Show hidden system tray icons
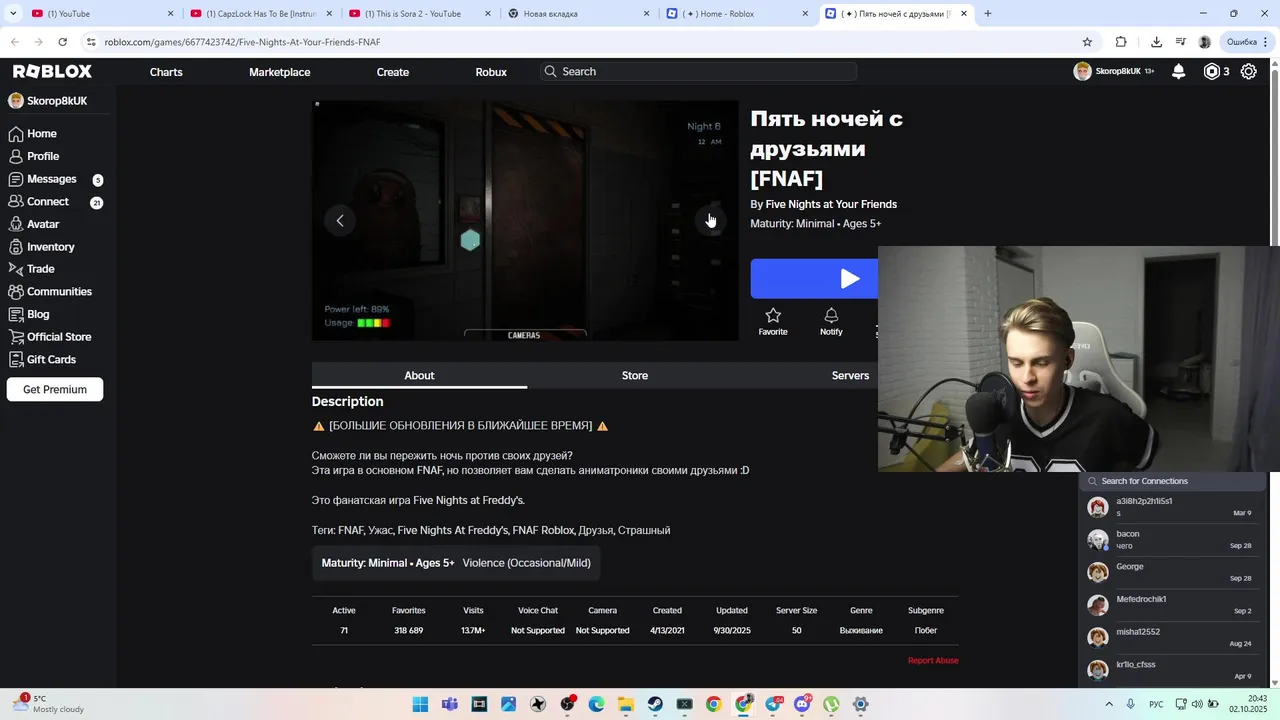This screenshot has width=1280, height=720. click(1108, 704)
